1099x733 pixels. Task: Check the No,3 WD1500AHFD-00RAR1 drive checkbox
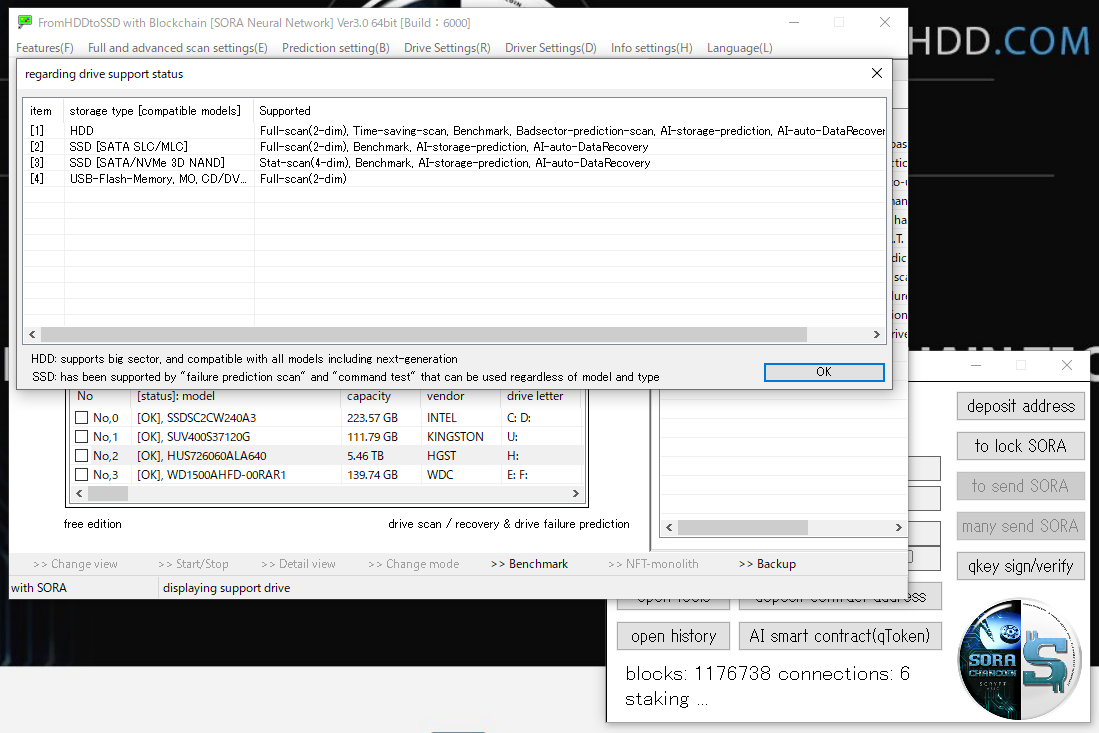82,474
